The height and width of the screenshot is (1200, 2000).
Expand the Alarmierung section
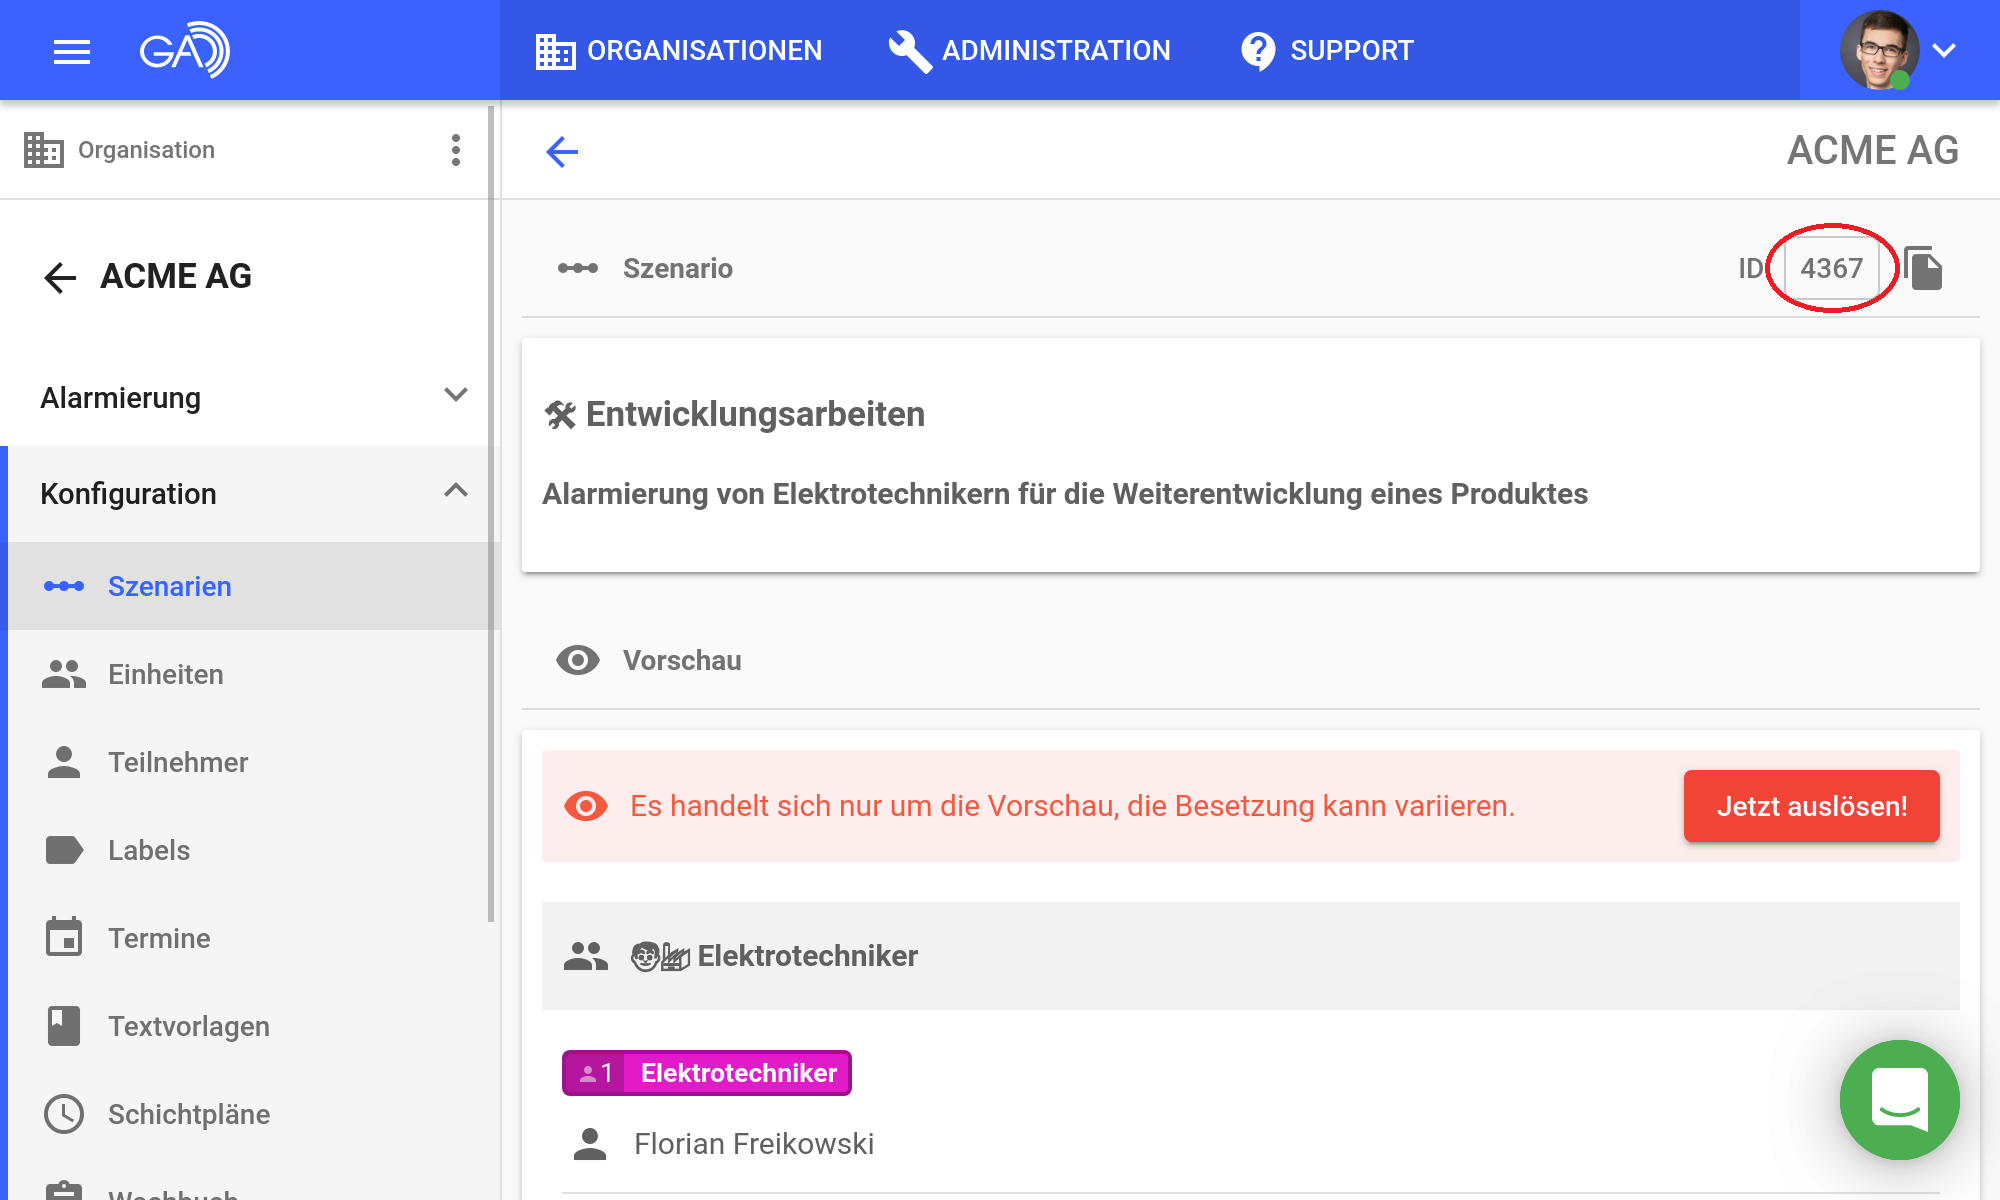coord(456,395)
